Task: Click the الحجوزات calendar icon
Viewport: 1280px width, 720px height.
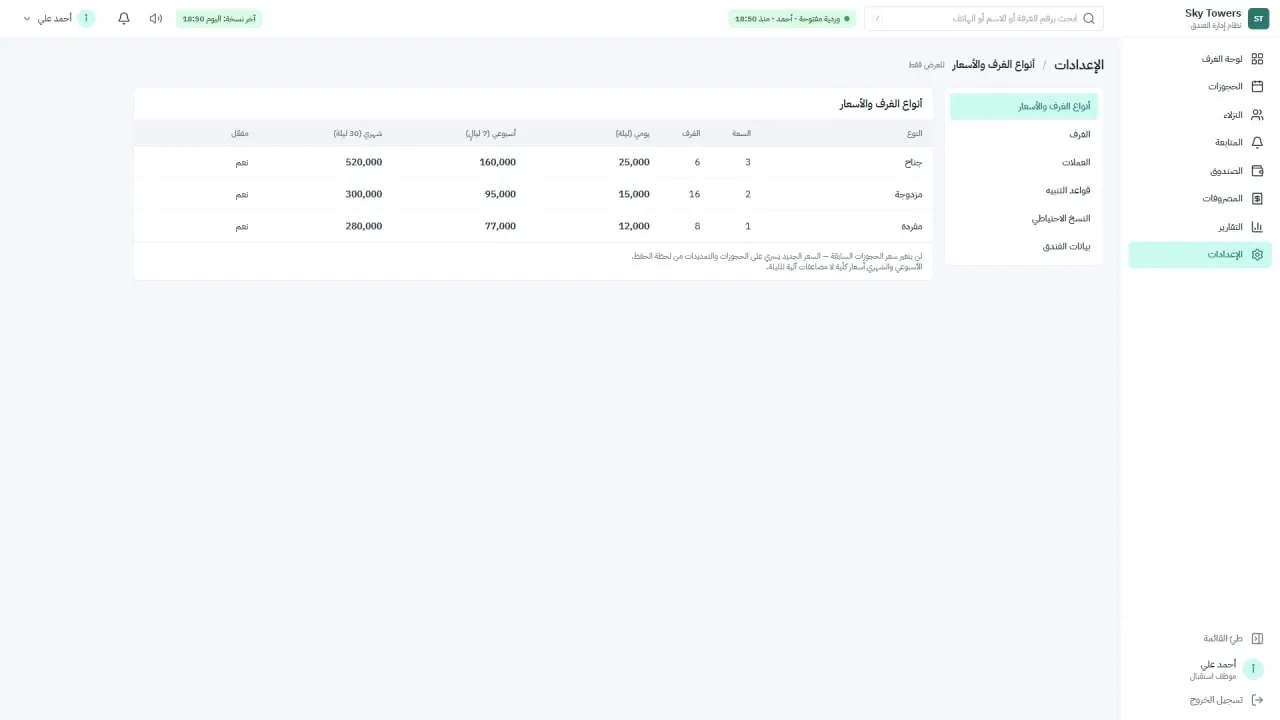Action: click(x=1257, y=87)
